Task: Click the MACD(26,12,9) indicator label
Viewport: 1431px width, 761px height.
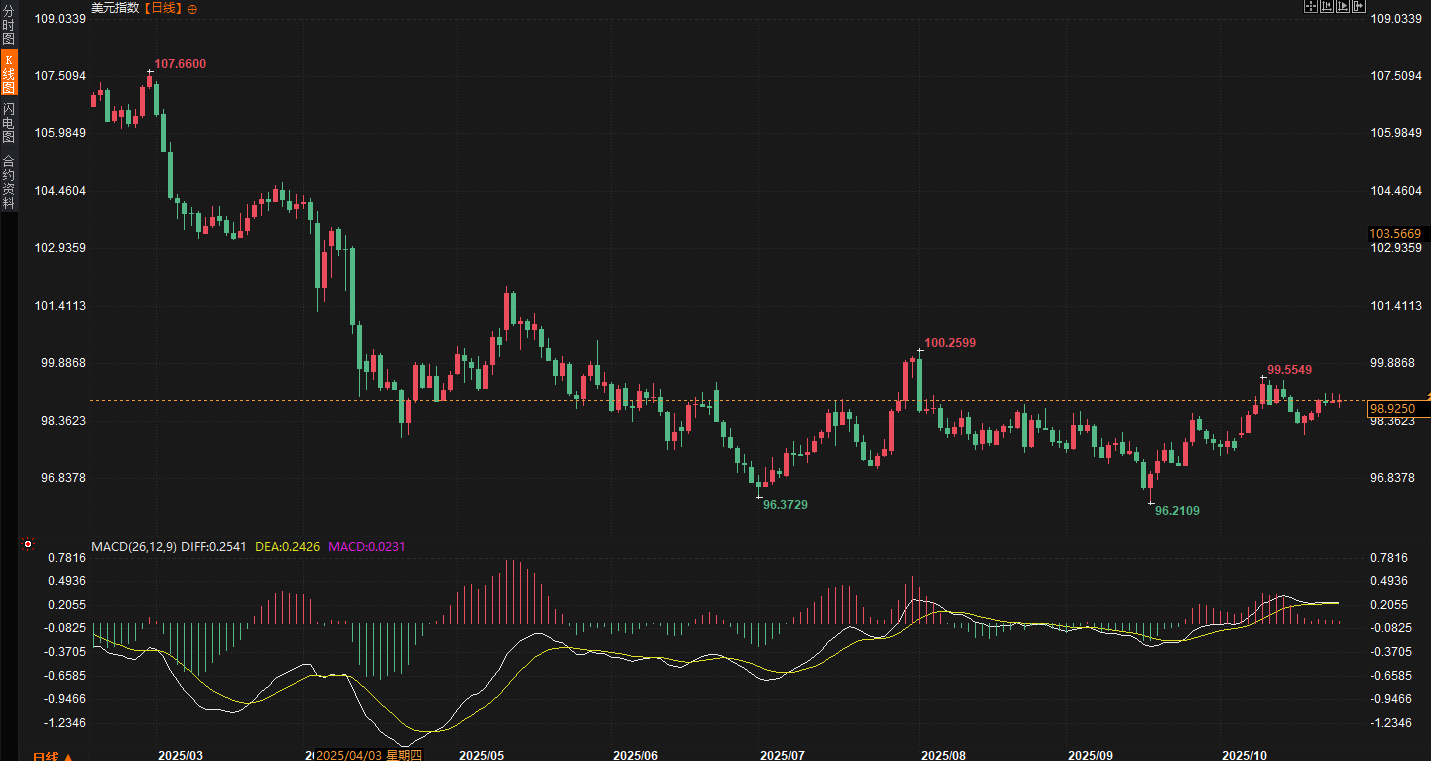Action: [134, 546]
